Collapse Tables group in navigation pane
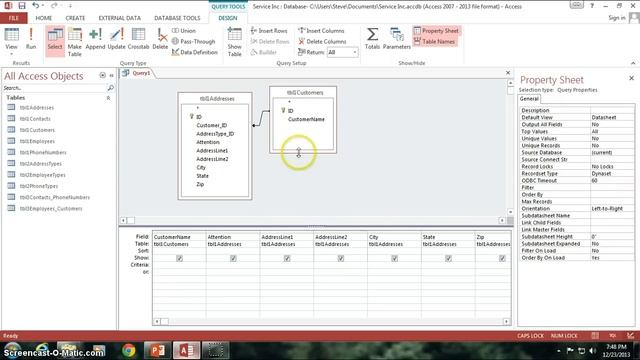640x360 pixels. [x=108, y=98]
